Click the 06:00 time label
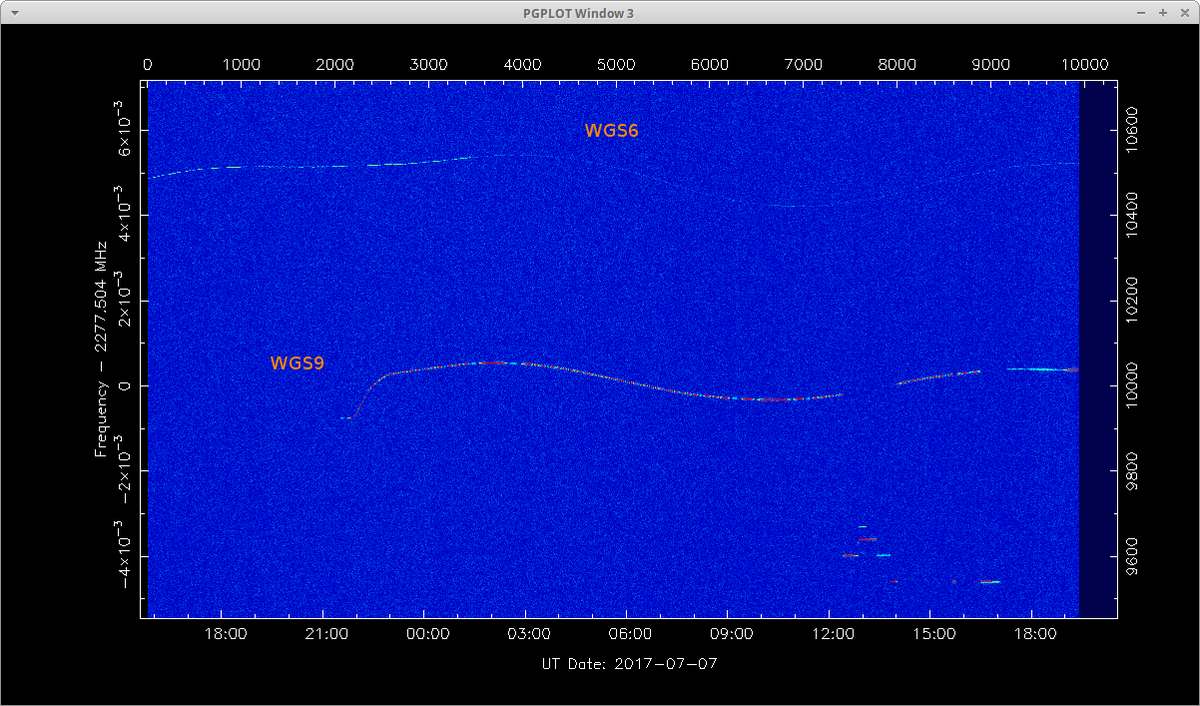Image resolution: width=1200 pixels, height=706 pixels. tap(631, 633)
